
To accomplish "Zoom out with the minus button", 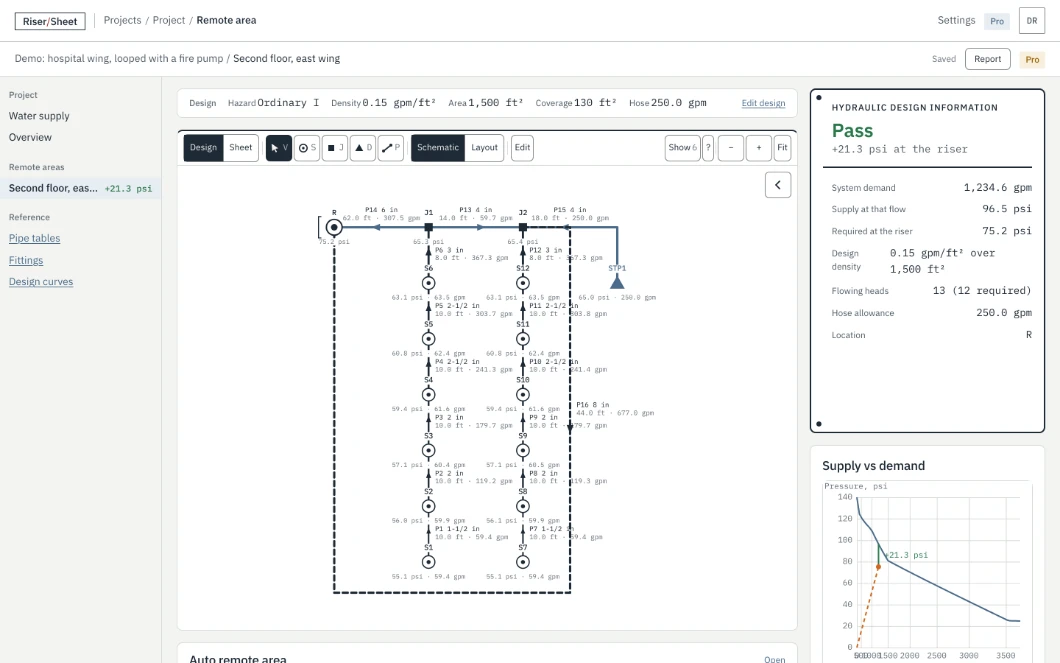I will (731, 147).
